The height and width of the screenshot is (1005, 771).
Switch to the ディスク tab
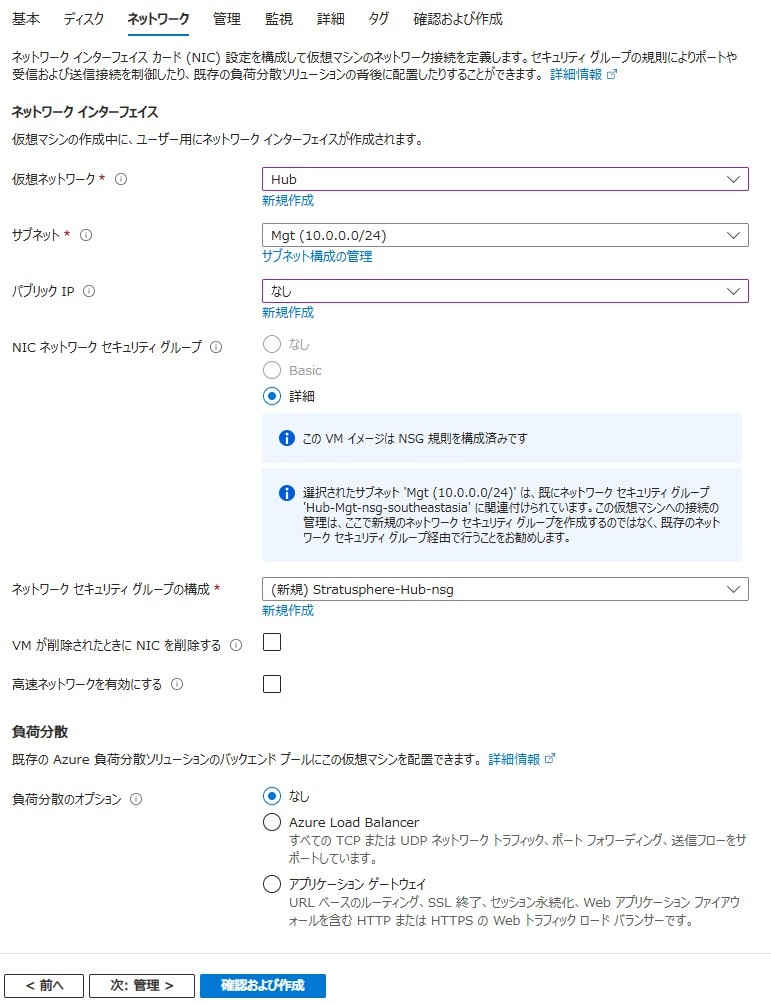click(83, 19)
